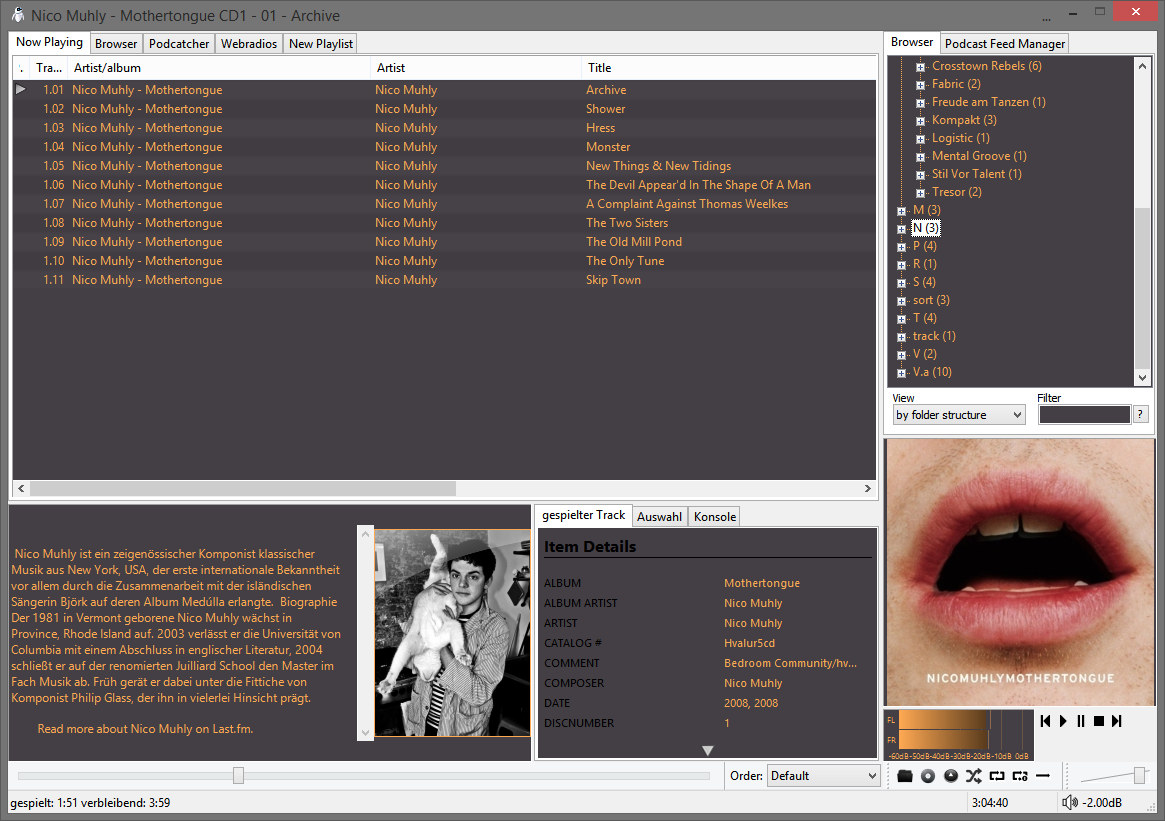Click Read more about Nico Muhly on Last.fm
Viewport: 1165px width, 821px height.
pyautogui.click(x=145, y=729)
